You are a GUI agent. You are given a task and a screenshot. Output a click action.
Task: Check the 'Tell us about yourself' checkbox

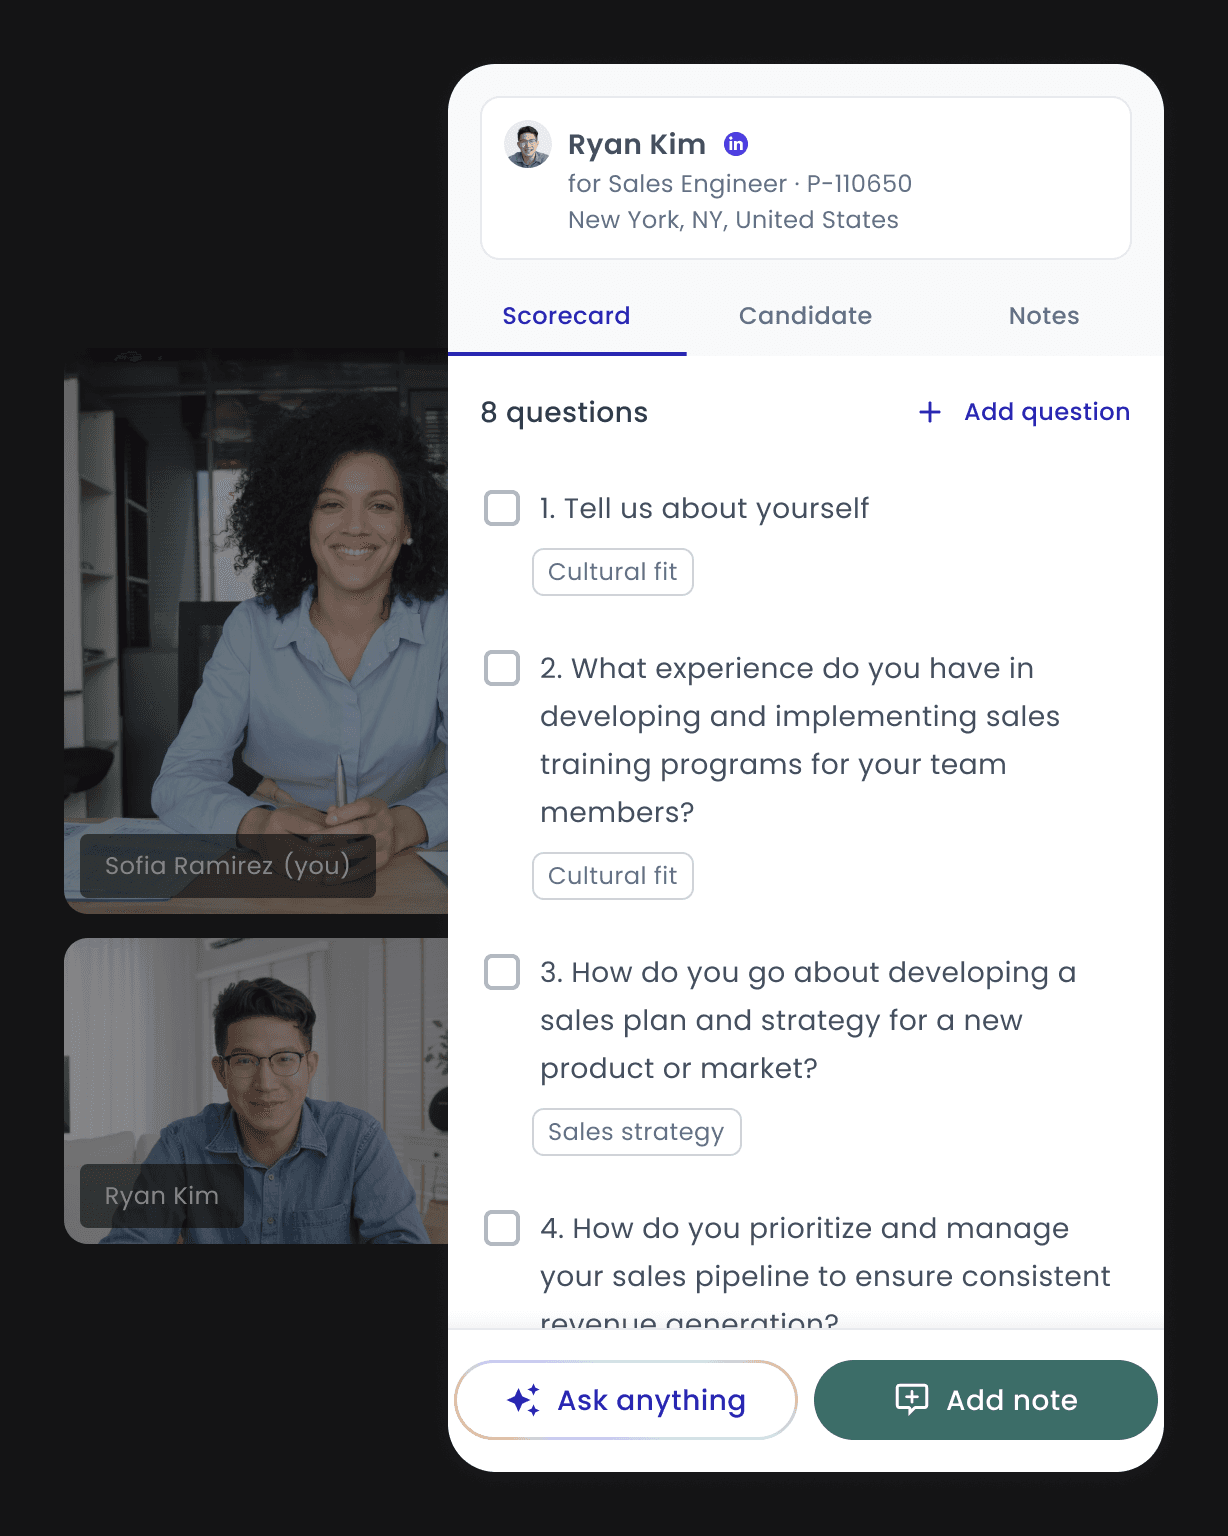[502, 508]
